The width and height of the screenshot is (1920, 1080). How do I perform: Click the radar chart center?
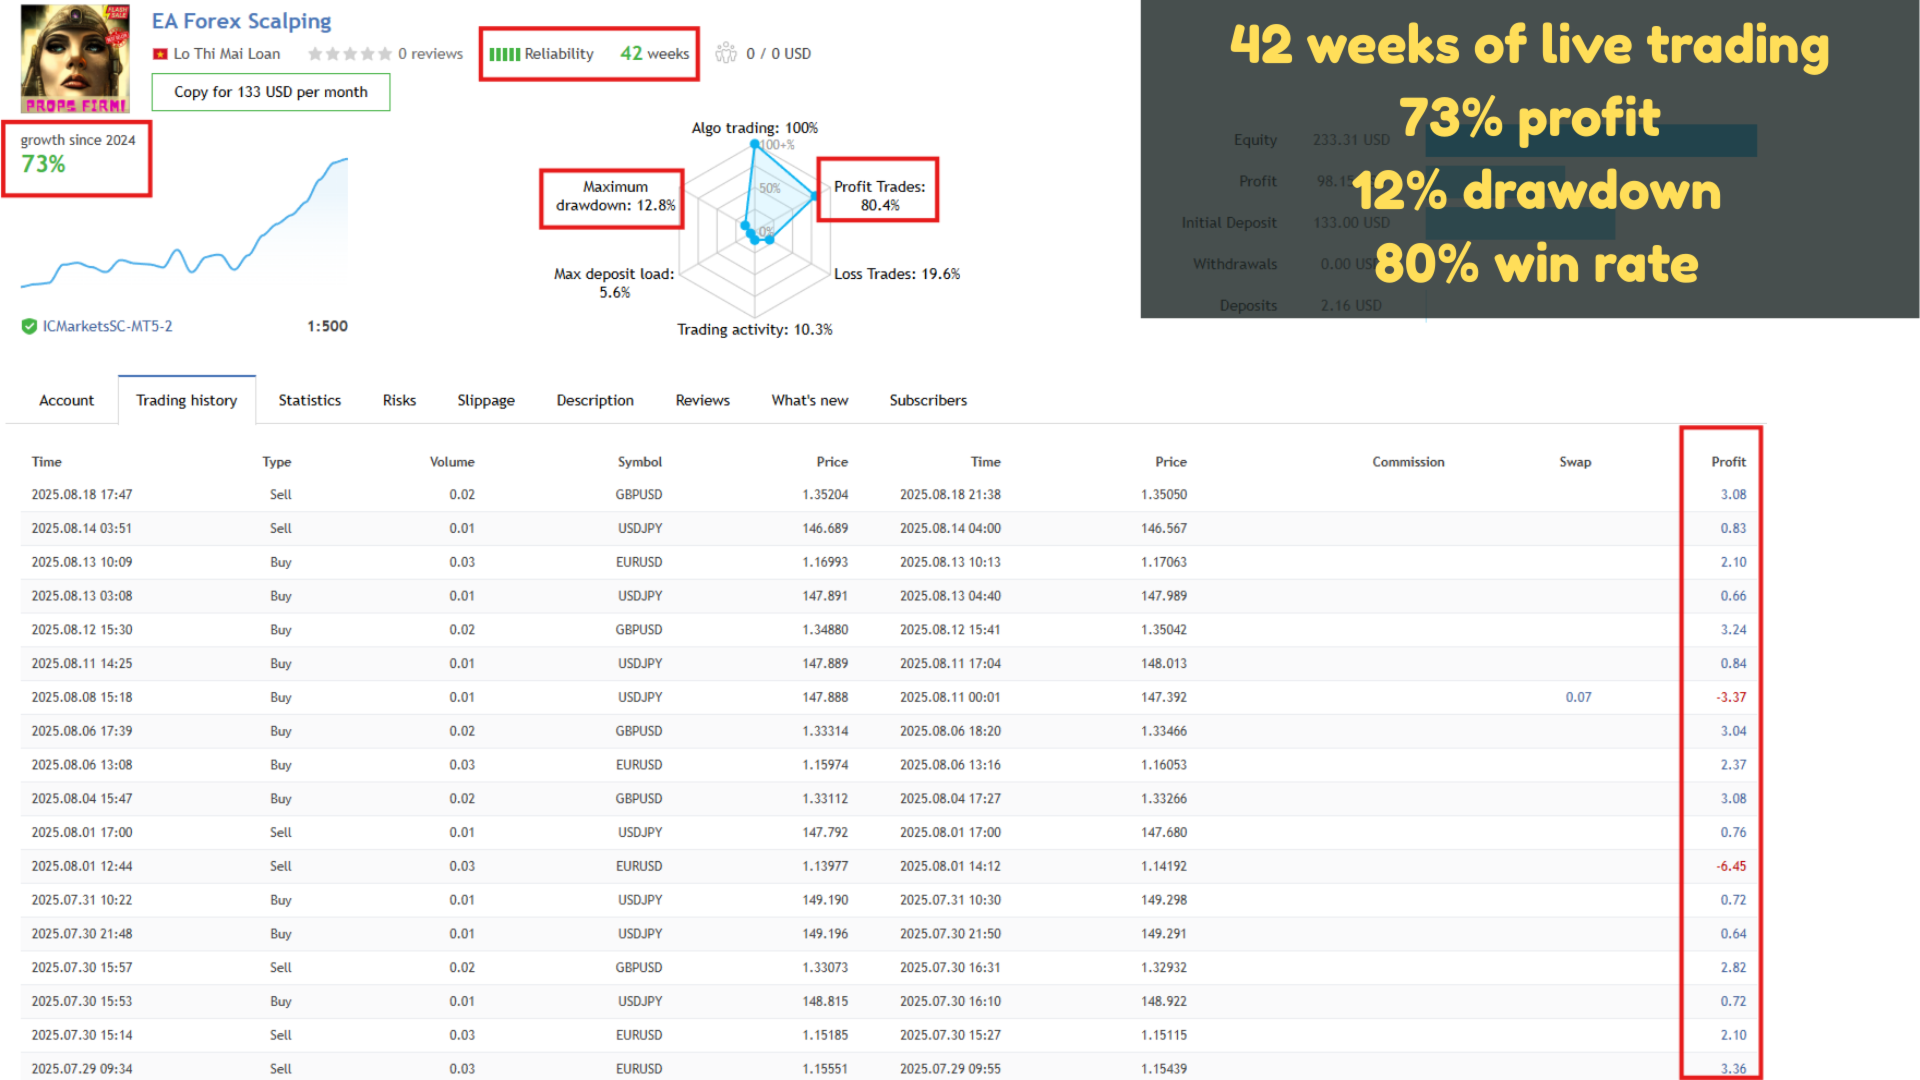point(755,231)
